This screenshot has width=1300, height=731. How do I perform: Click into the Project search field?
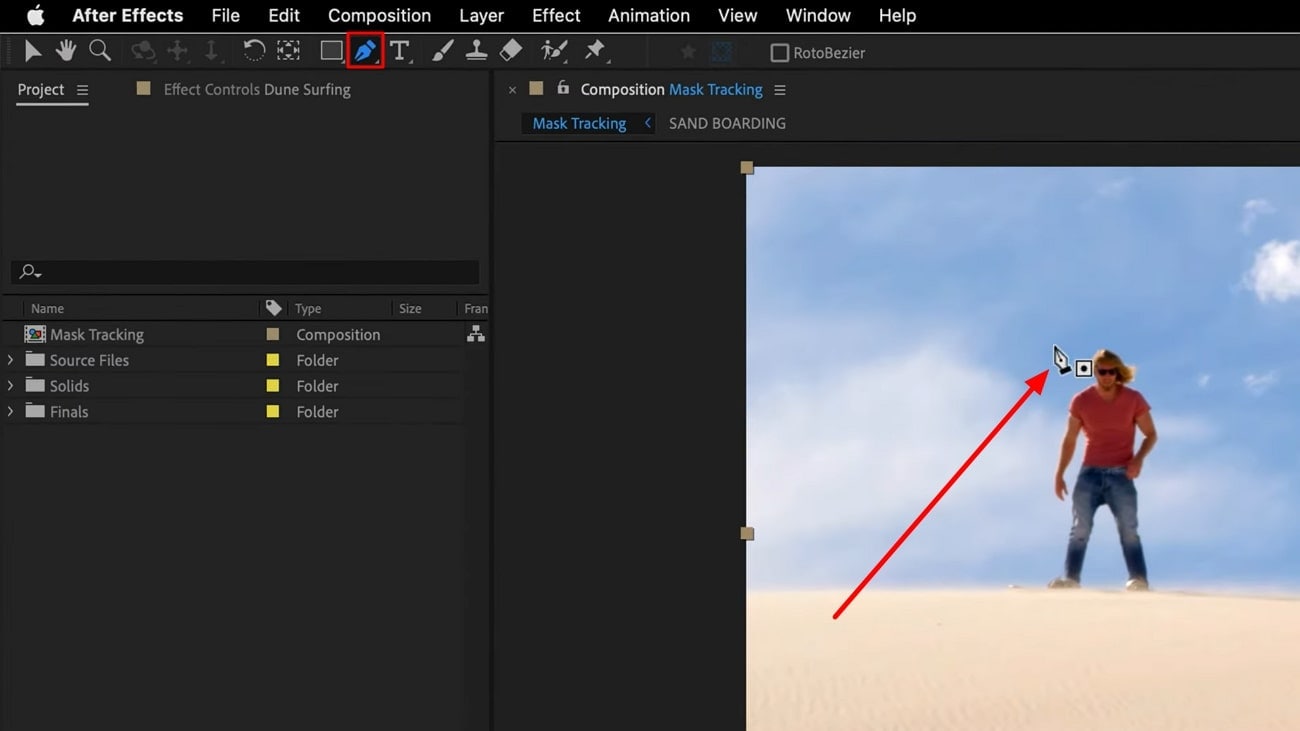245,272
